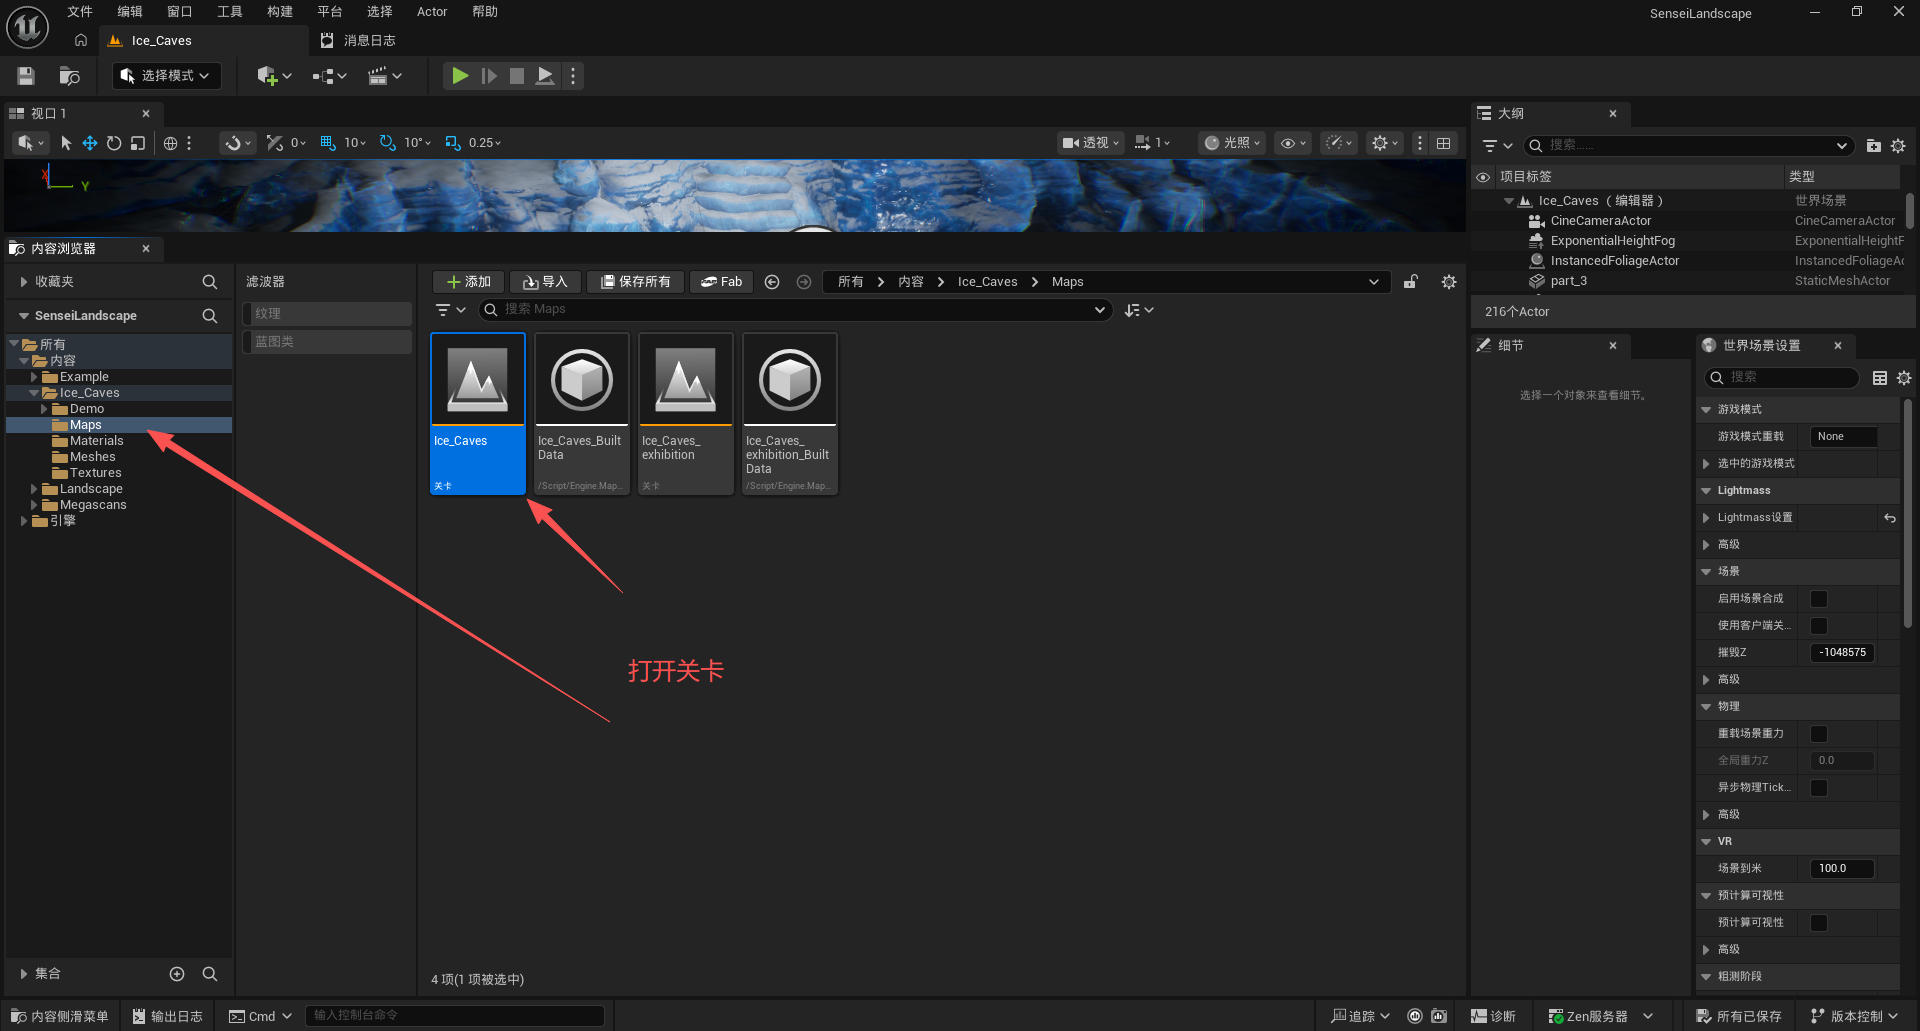Toggle the 启用场景合成 checkbox

(x=1819, y=599)
